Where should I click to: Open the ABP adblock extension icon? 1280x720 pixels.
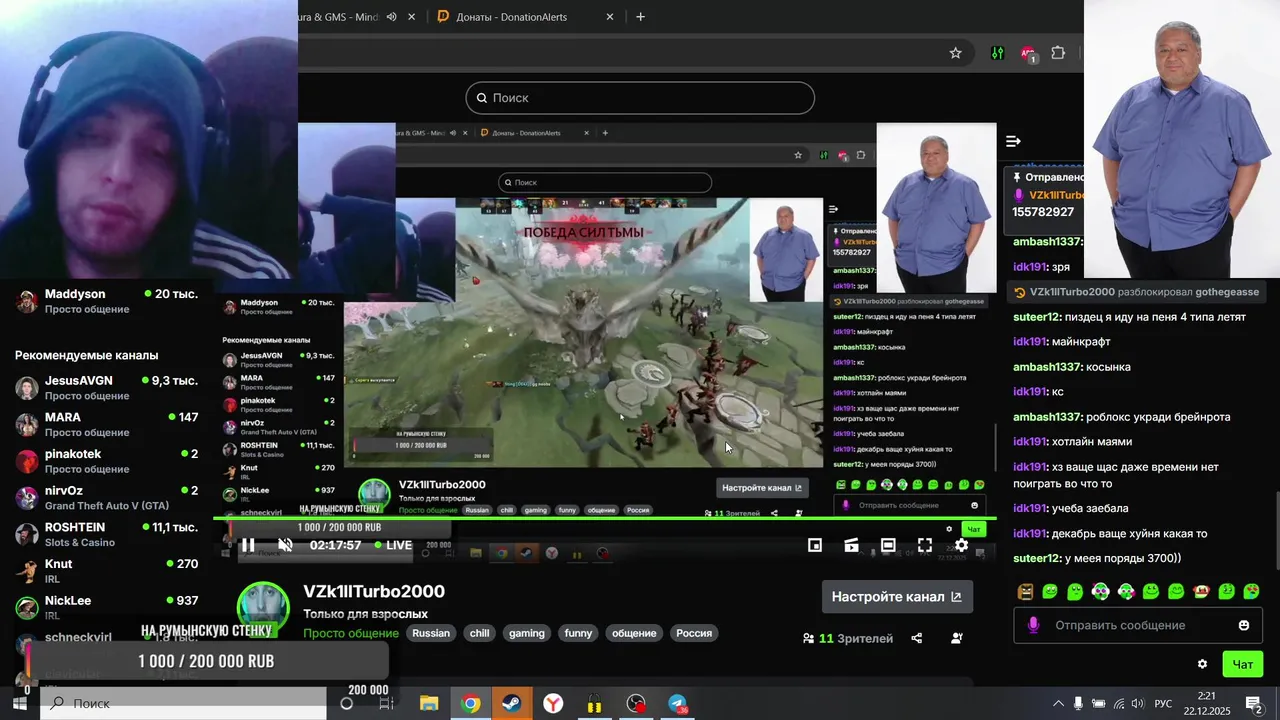pos(1028,53)
